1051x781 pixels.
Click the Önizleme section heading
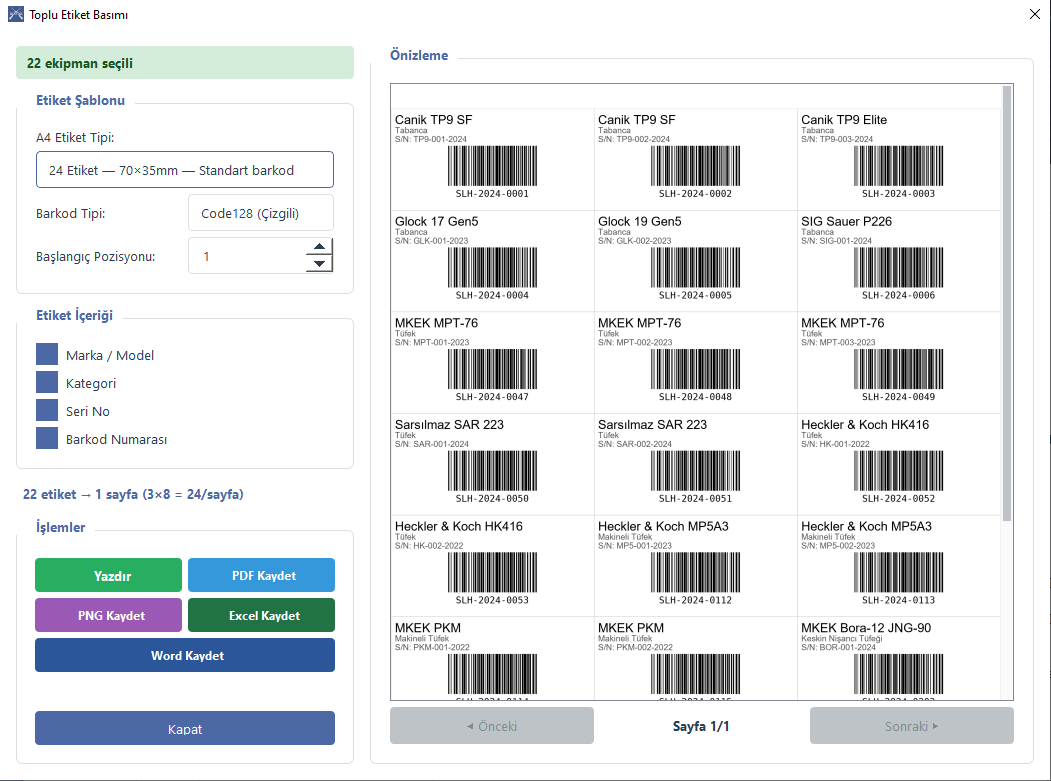pos(419,56)
